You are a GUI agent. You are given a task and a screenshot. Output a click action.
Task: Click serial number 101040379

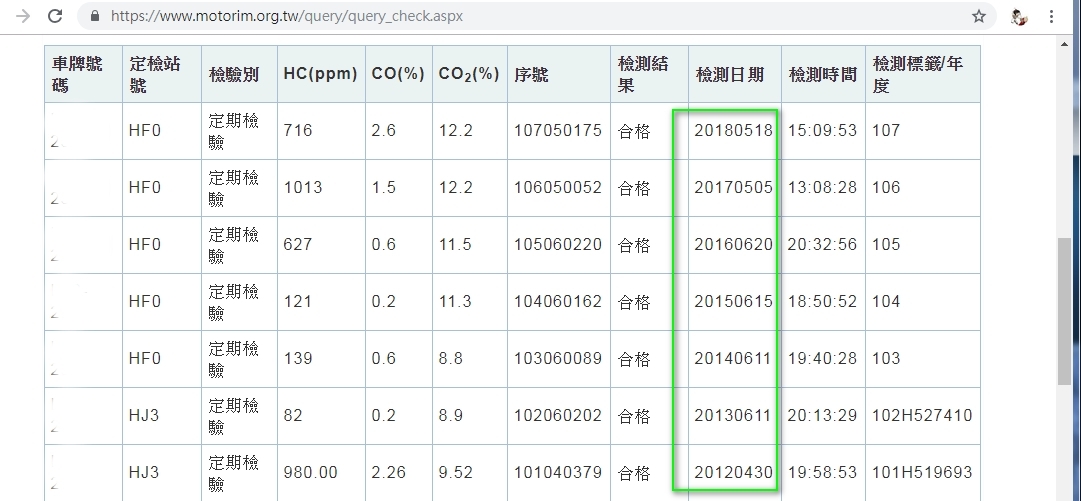tap(558, 473)
